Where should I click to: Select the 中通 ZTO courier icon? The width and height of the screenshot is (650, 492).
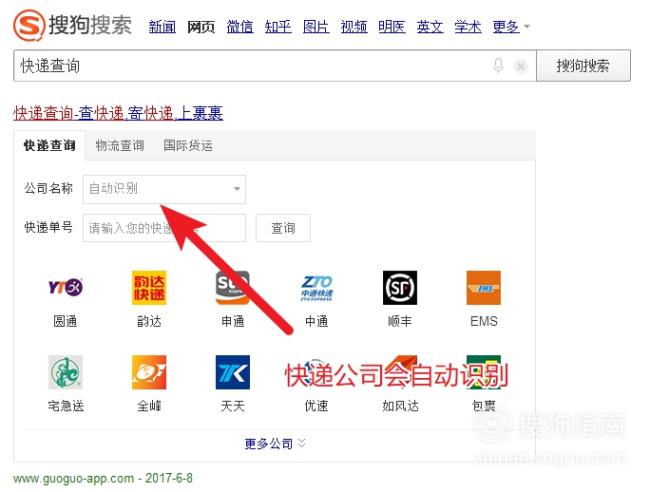pyautogui.click(x=317, y=288)
